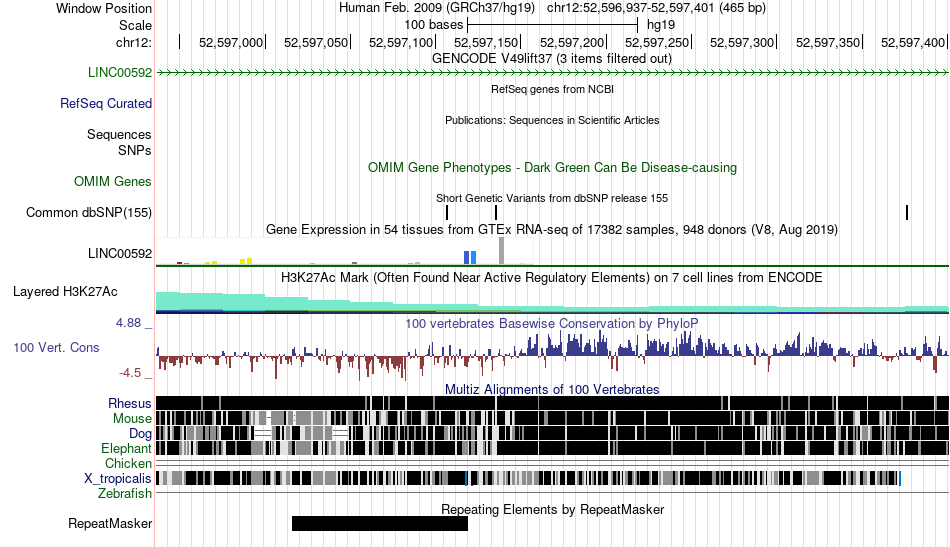Viewport: 950px width, 547px height.
Task: Select the Common dbSNP(155) track label
Action: (x=89, y=213)
